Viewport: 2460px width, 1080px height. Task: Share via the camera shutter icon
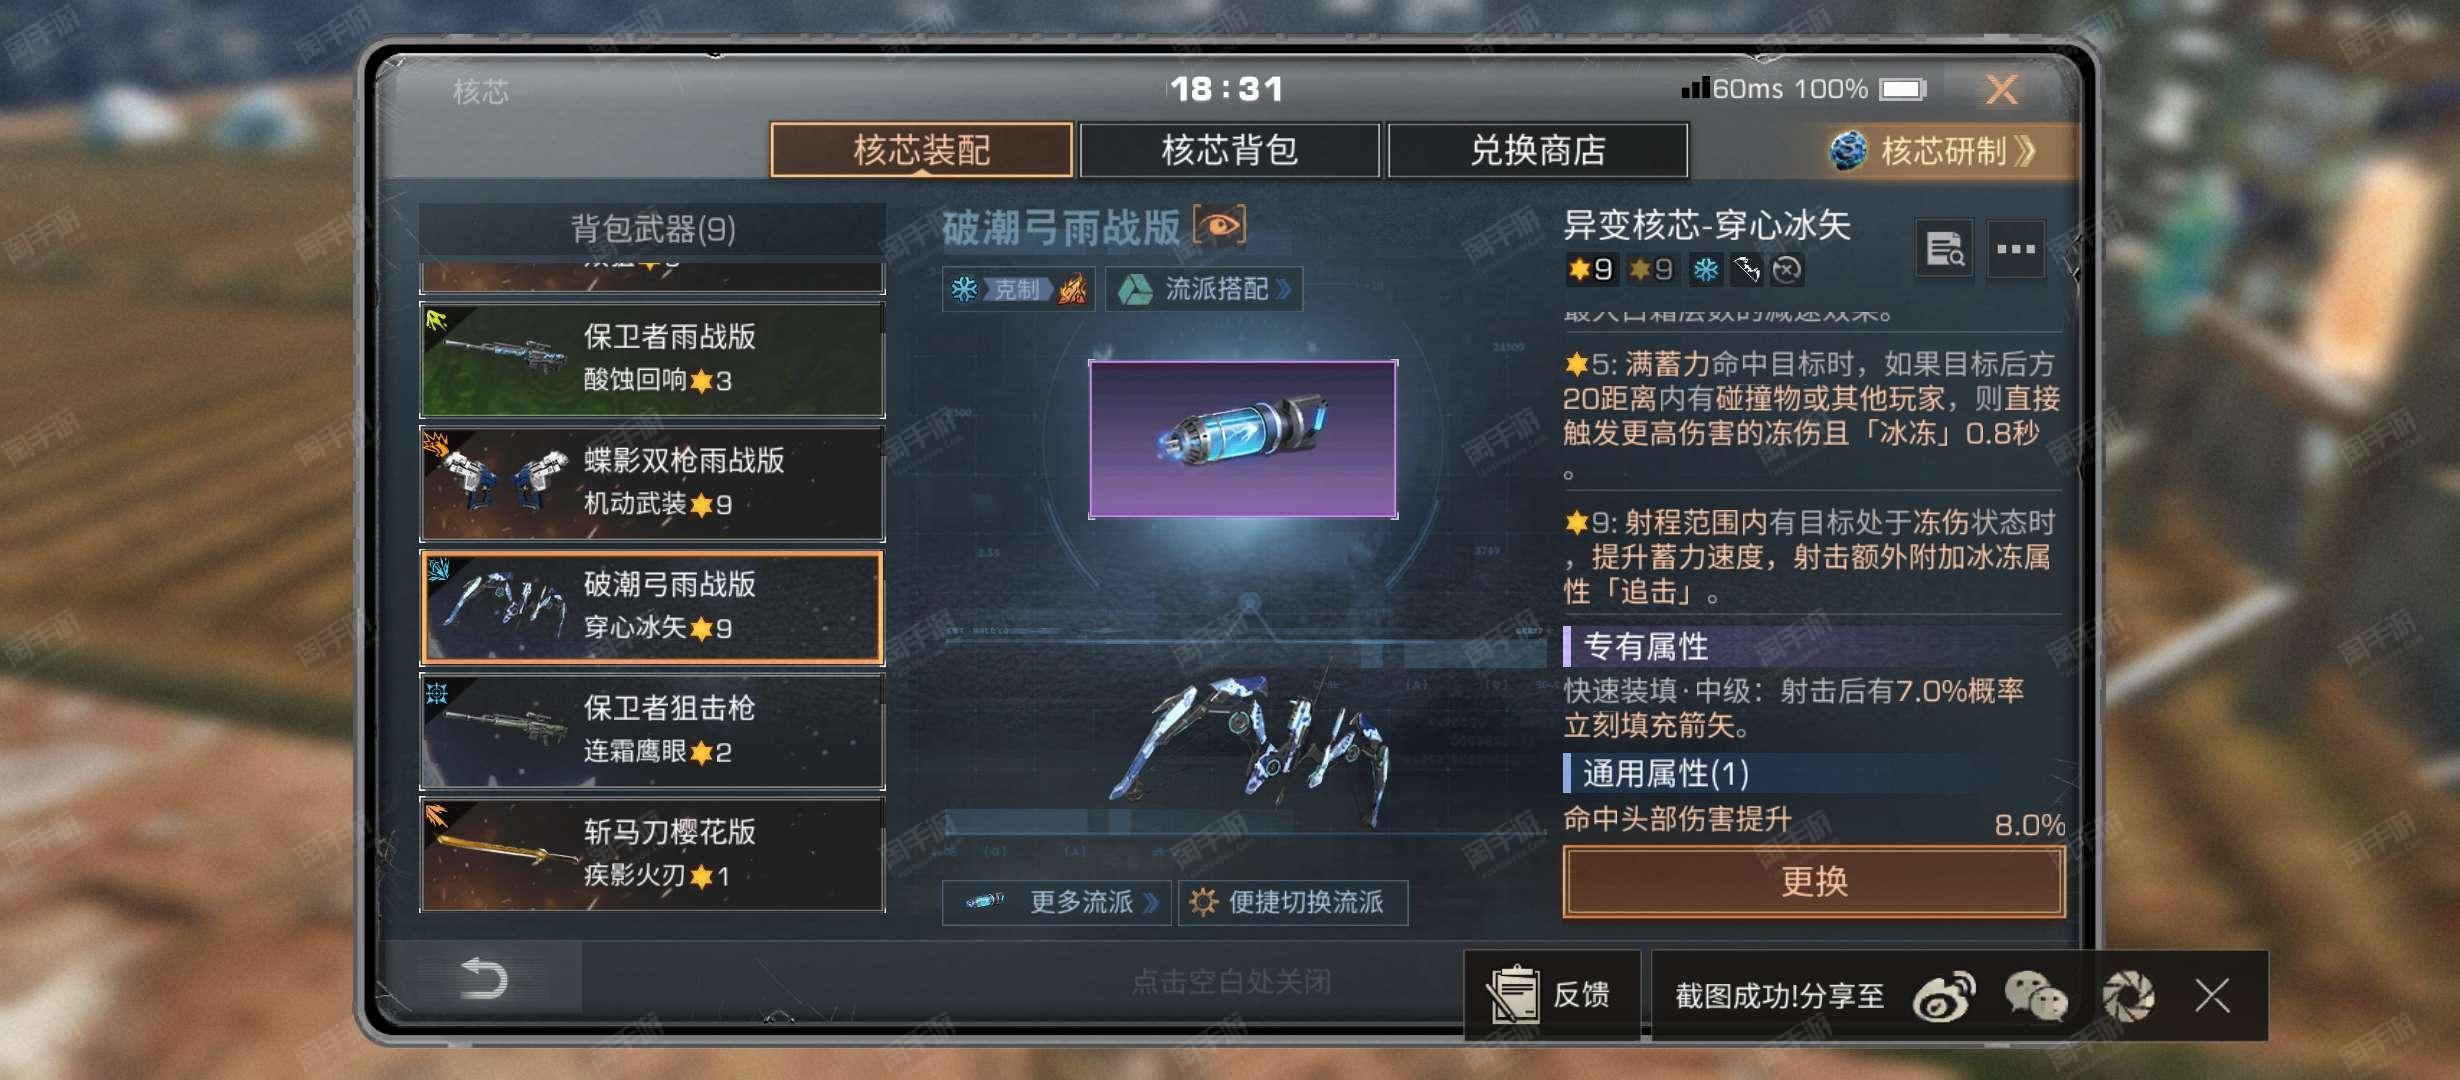pos(2127,996)
